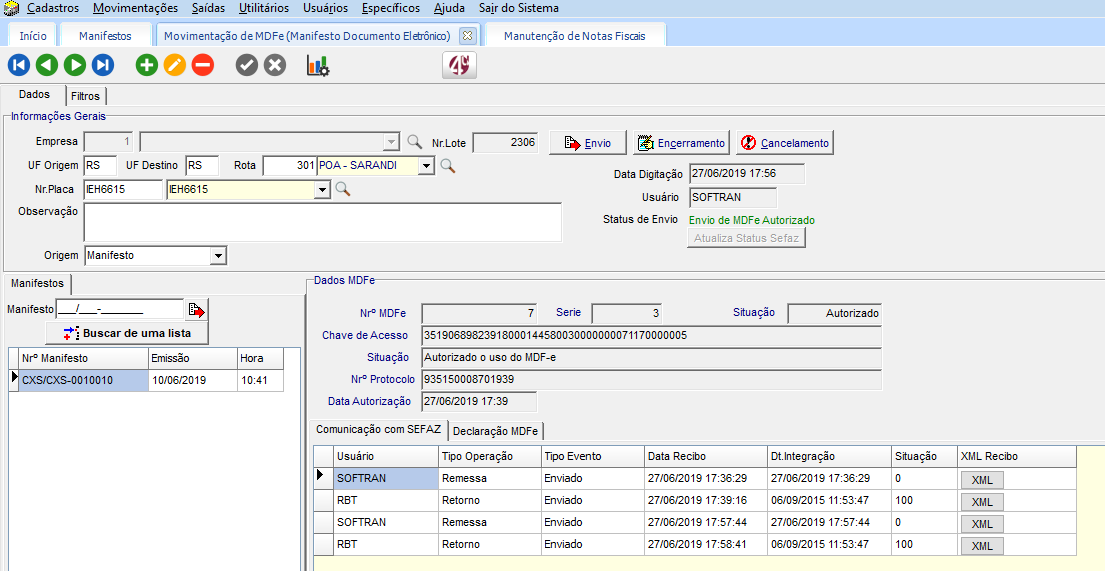Expand the Rota POA - SARANDI dropdown
1105x571 pixels.
[x=427, y=165]
